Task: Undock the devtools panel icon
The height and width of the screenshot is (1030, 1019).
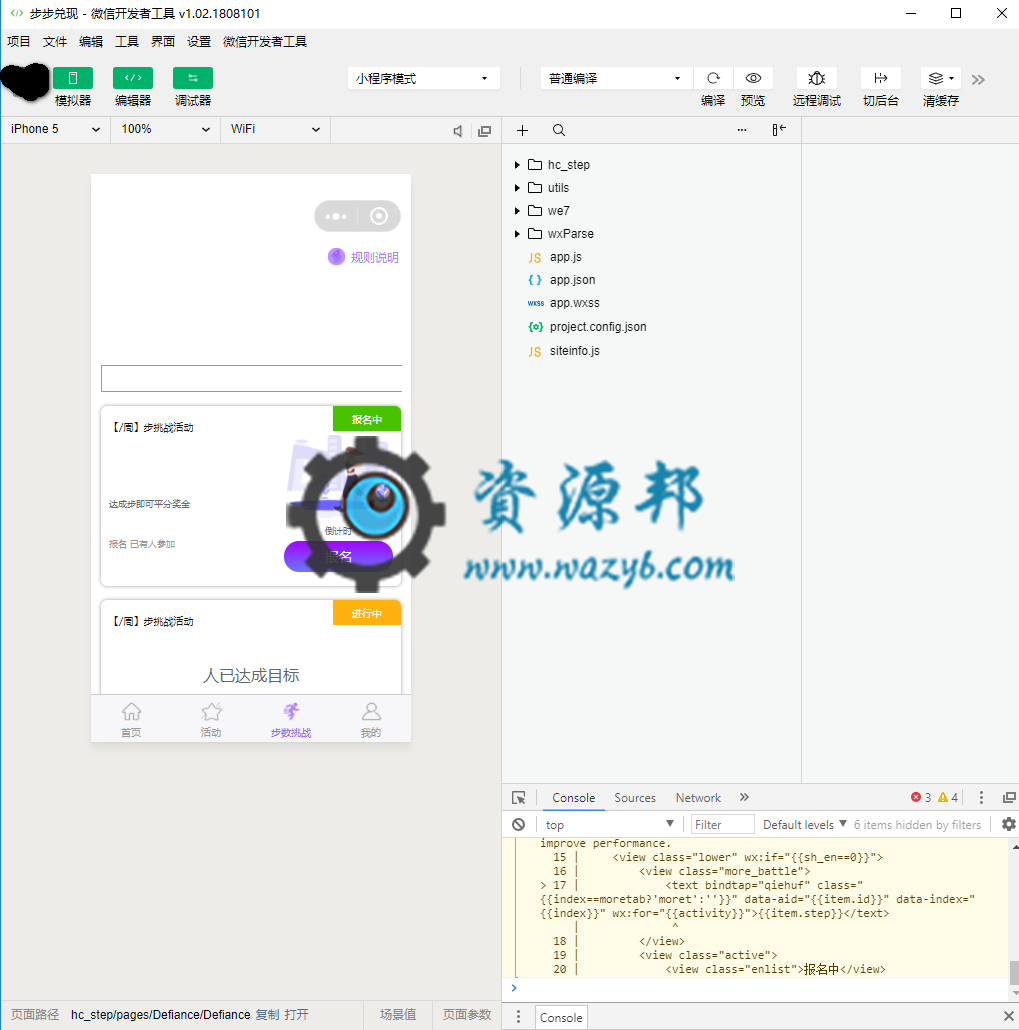Action: [x=1009, y=797]
